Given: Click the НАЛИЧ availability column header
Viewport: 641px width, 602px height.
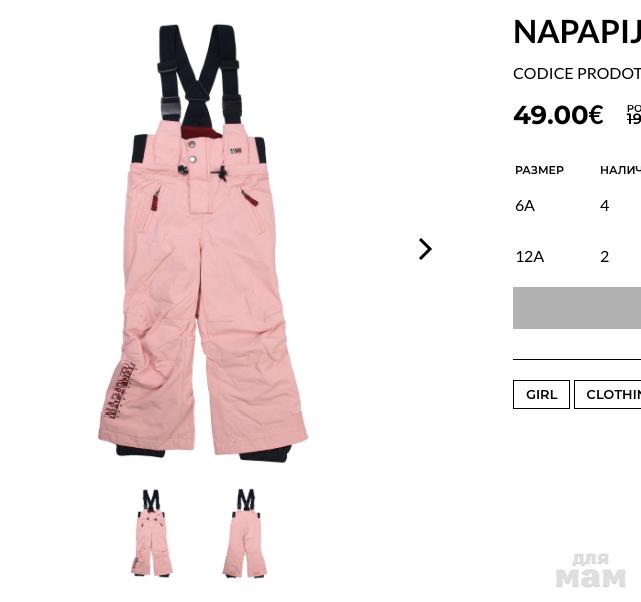Looking at the screenshot, I should click(x=620, y=170).
